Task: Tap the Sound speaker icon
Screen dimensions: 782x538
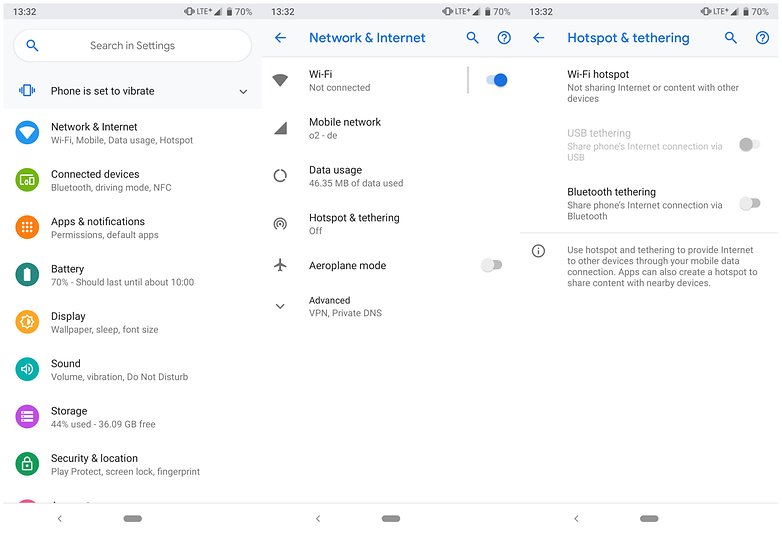Action: point(27,369)
